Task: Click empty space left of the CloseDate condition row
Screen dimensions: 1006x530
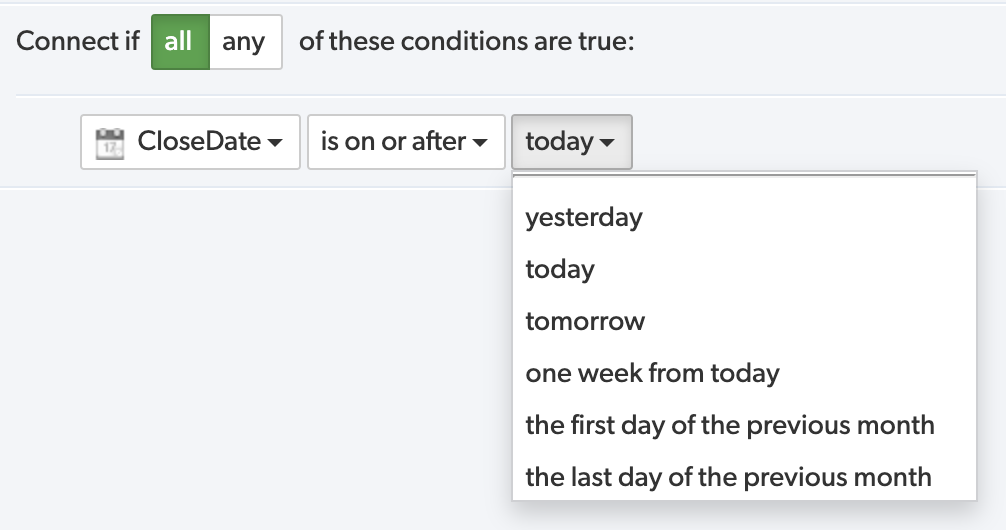Action: click(45, 142)
